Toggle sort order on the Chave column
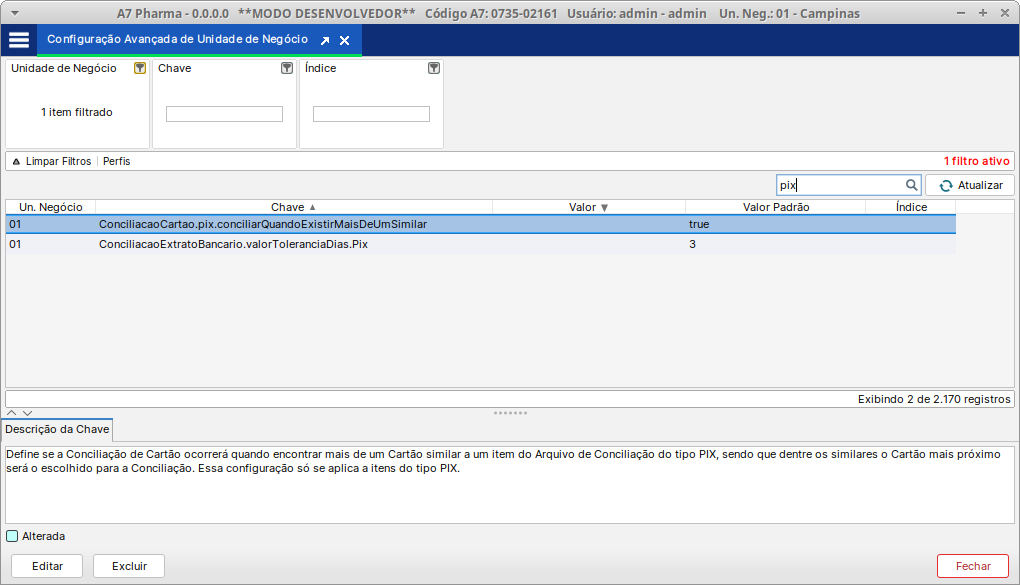 [x=290, y=207]
